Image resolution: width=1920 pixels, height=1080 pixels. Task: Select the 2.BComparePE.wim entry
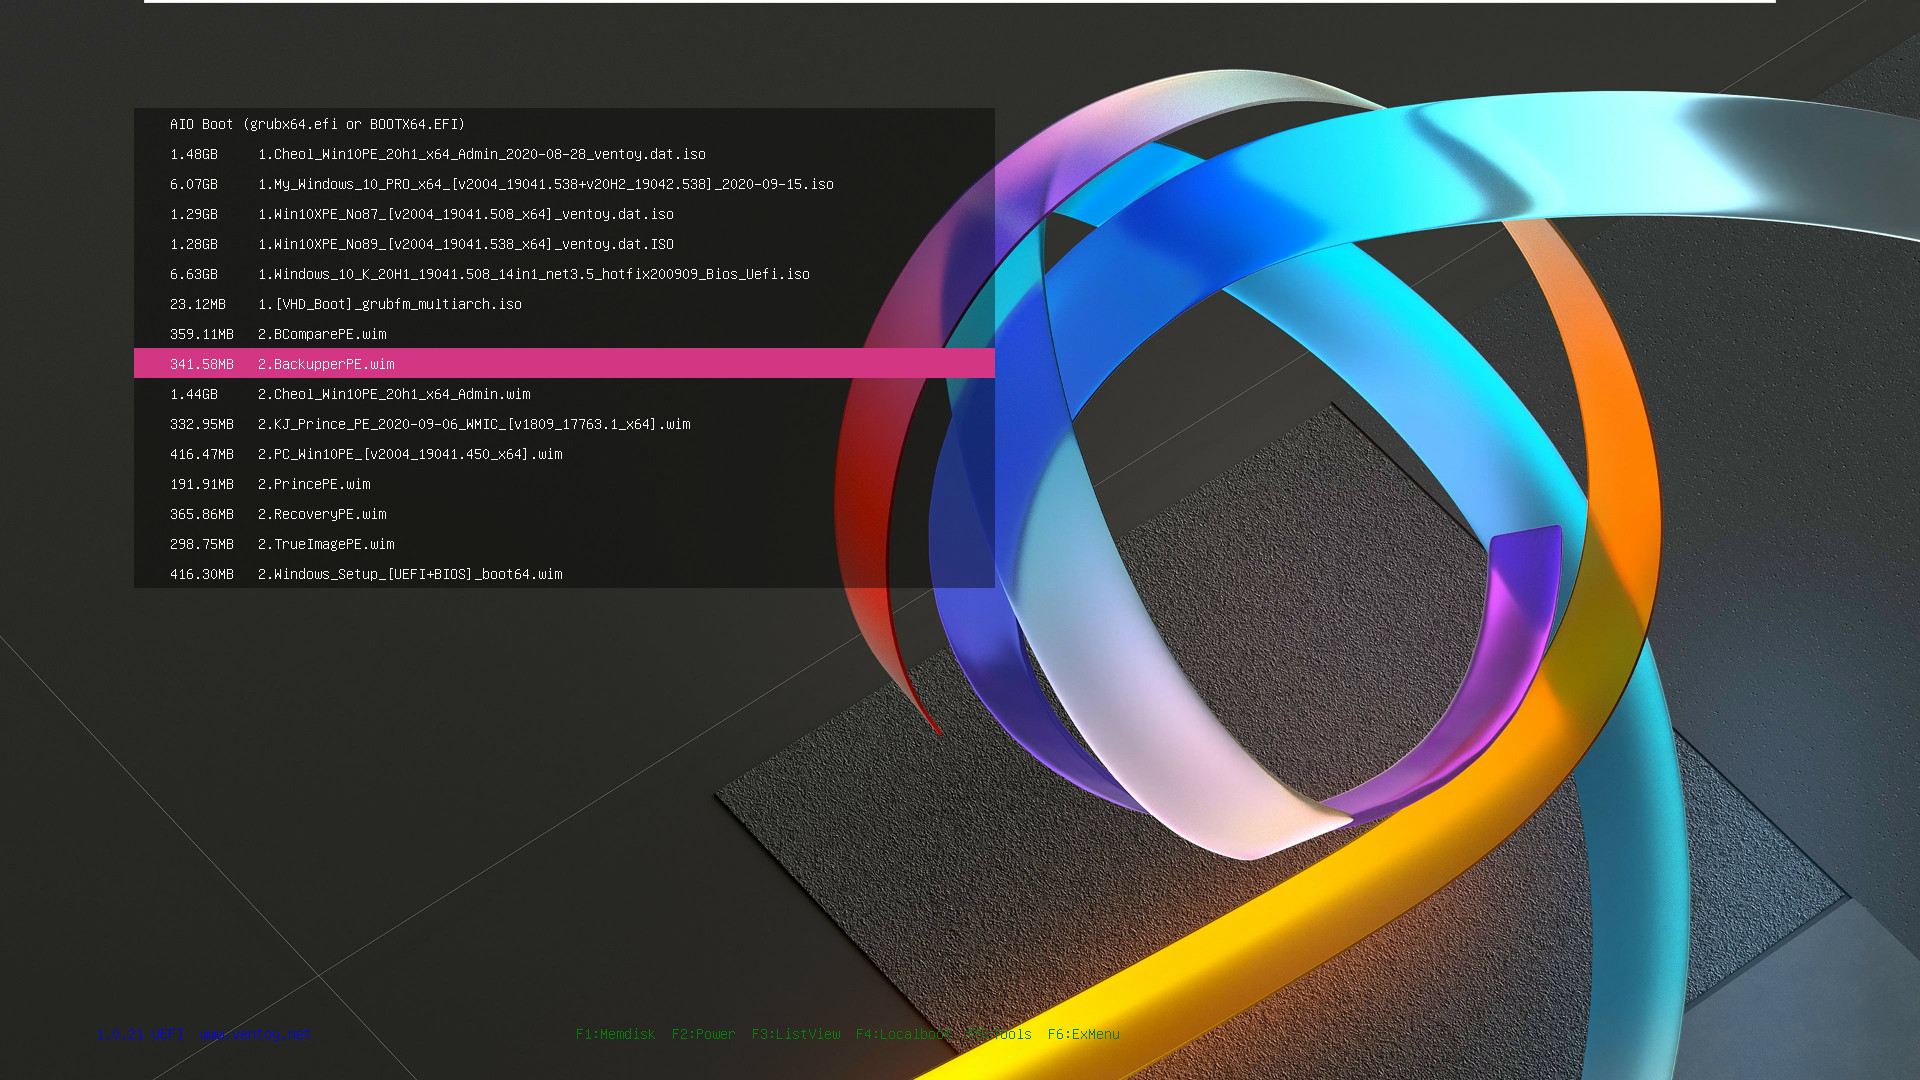tap(564, 334)
